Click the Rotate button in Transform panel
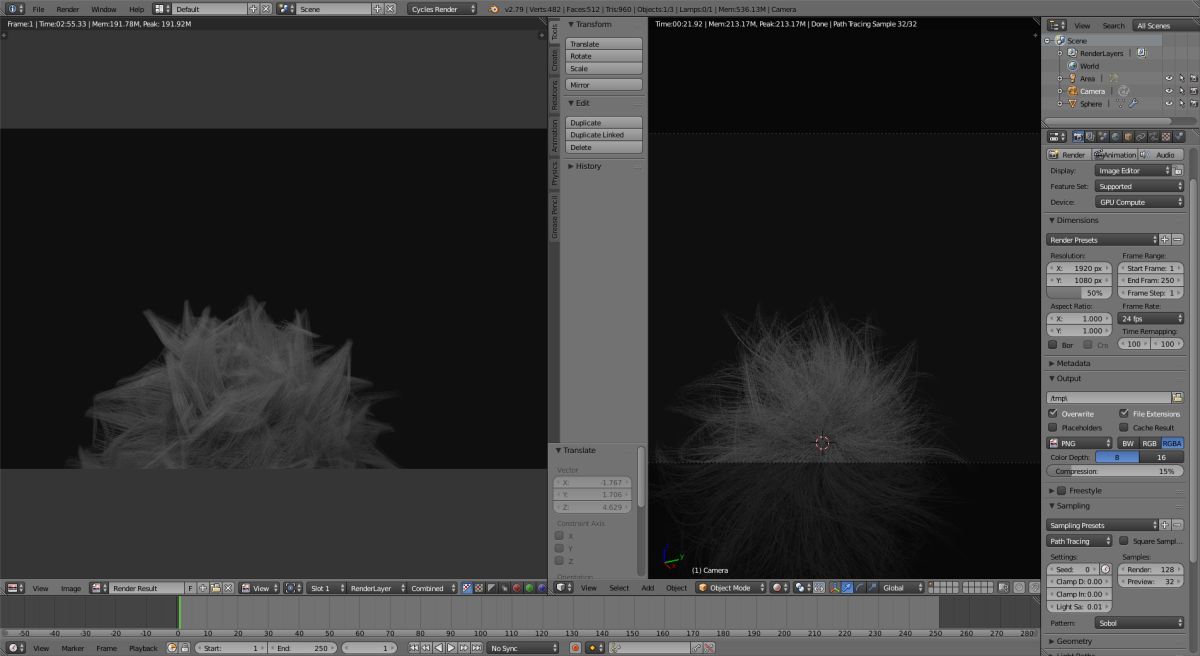The width and height of the screenshot is (1200, 656). pyautogui.click(x=604, y=56)
